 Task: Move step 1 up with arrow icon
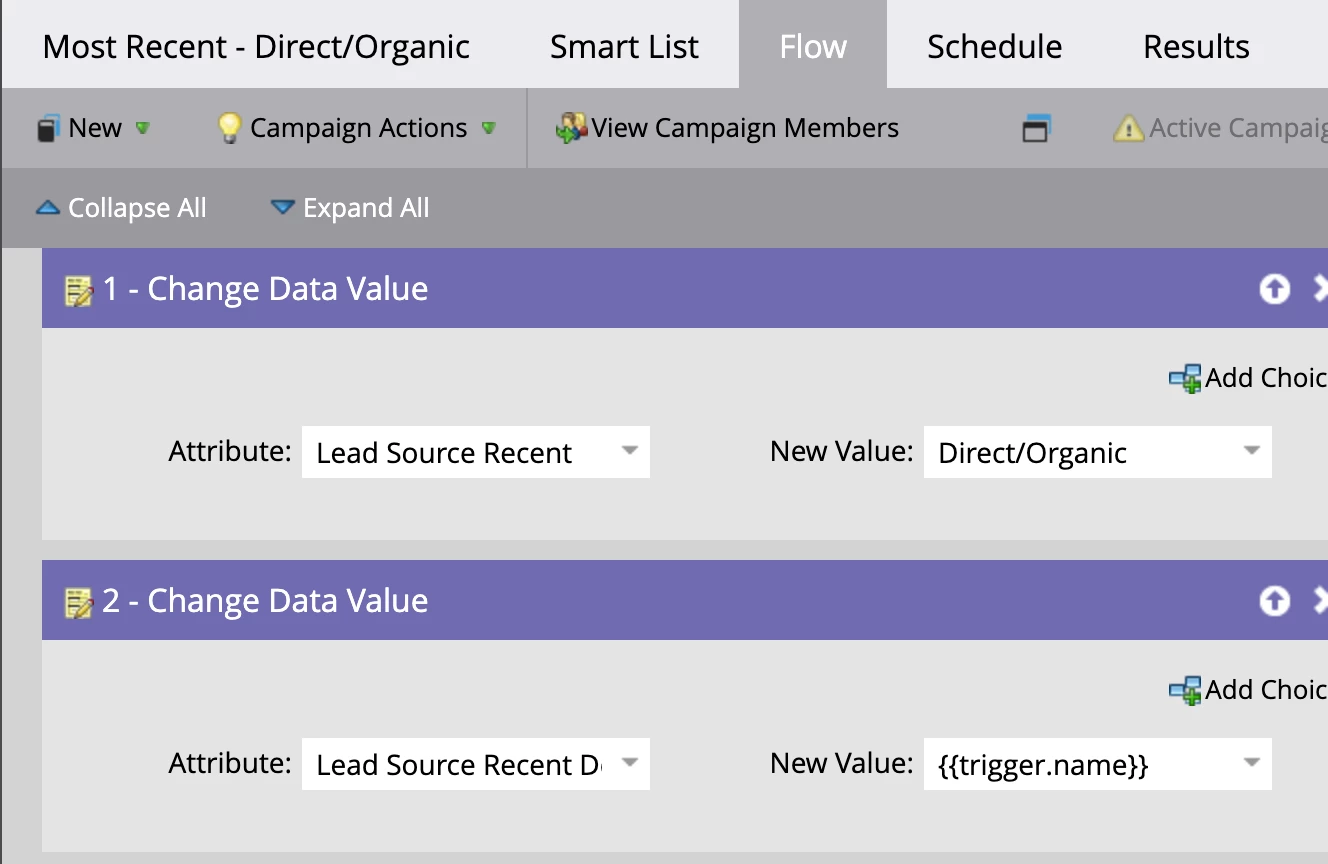tap(1274, 289)
